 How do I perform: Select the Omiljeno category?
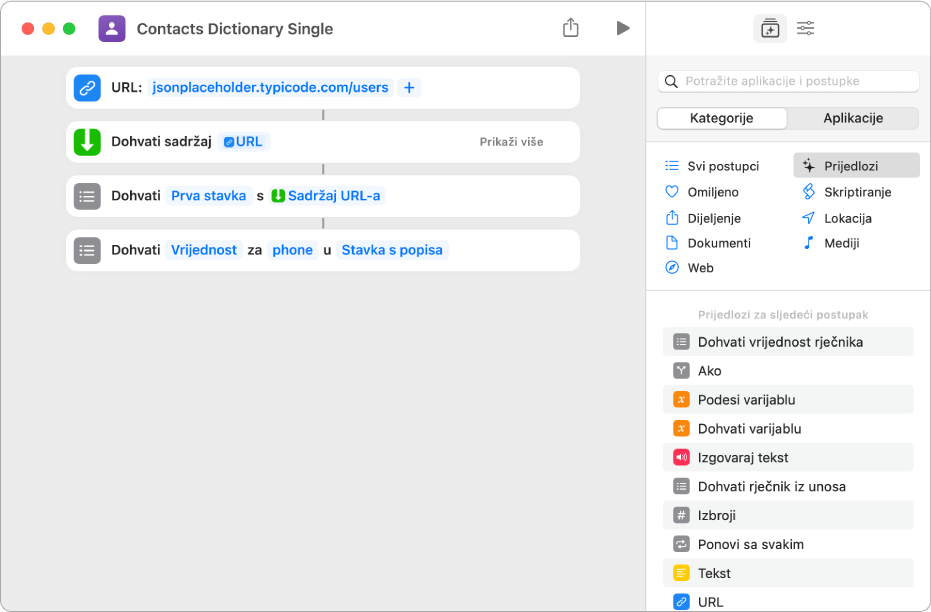tap(712, 192)
